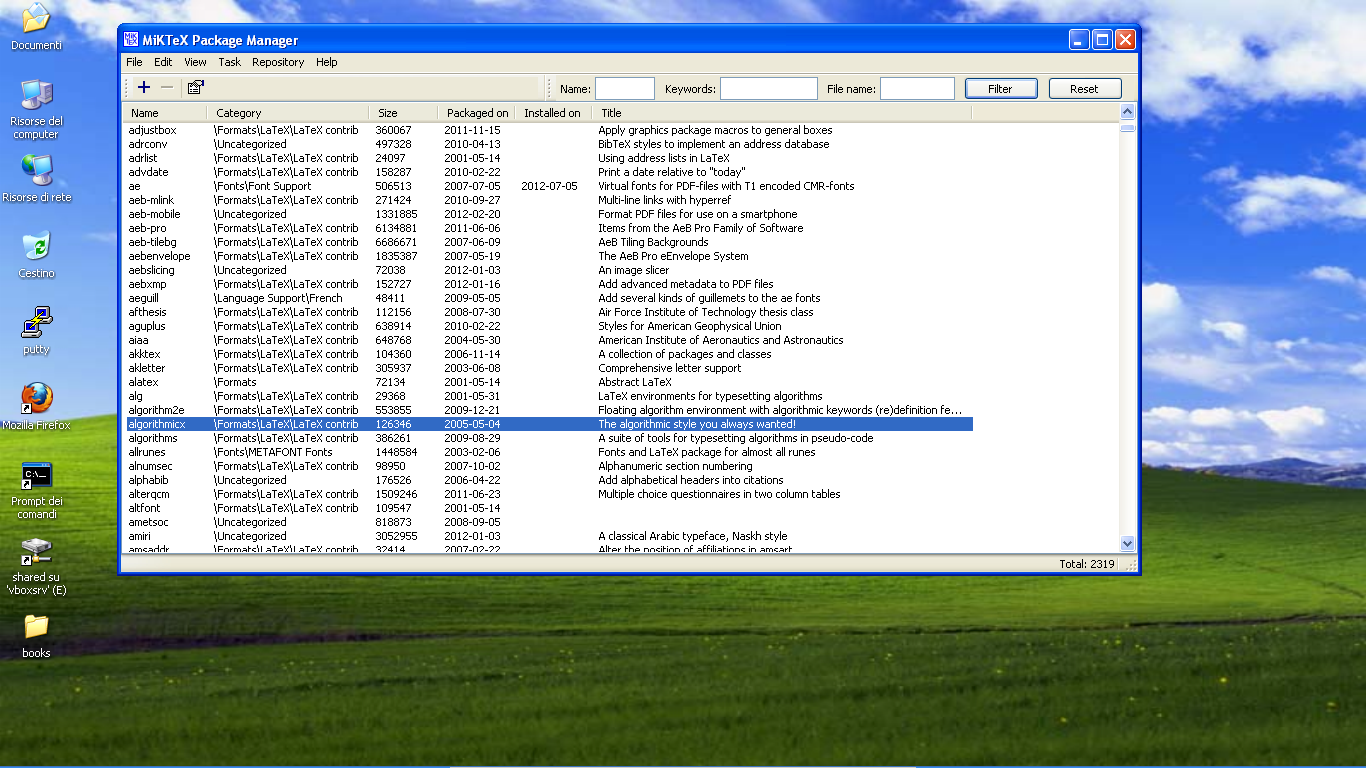Select the aeb-mlink package row
The height and width of the screenshot is (768, 1366).
548,200
